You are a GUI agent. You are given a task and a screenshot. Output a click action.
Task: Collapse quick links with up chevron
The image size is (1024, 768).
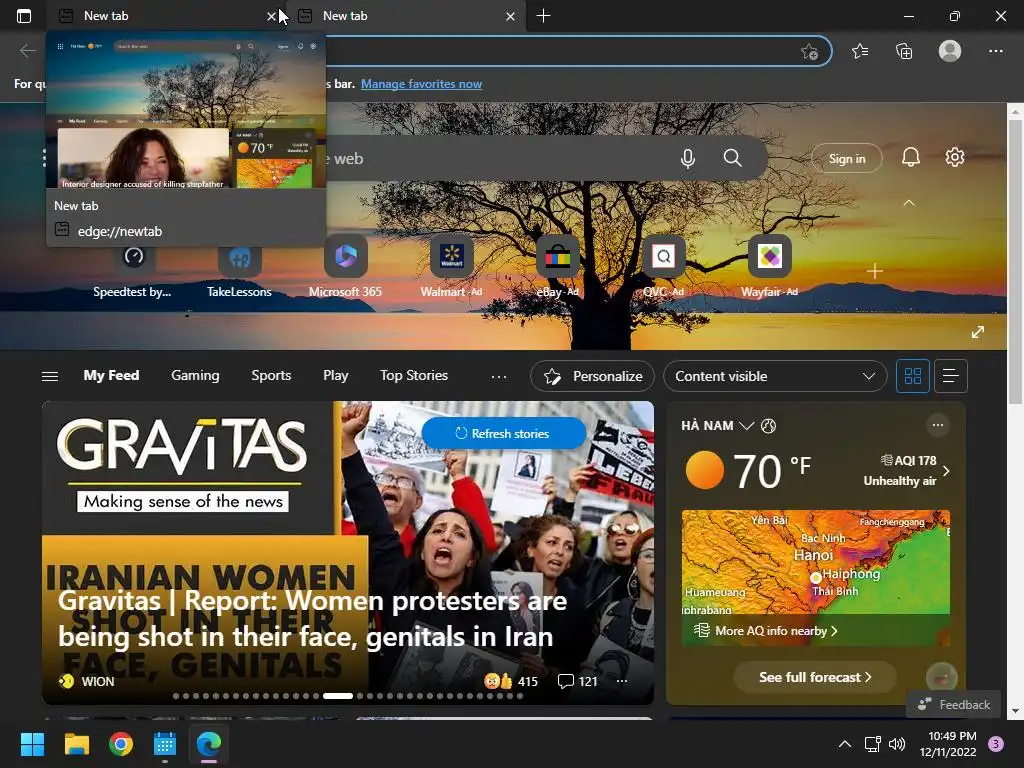click(x=909, y=203)
